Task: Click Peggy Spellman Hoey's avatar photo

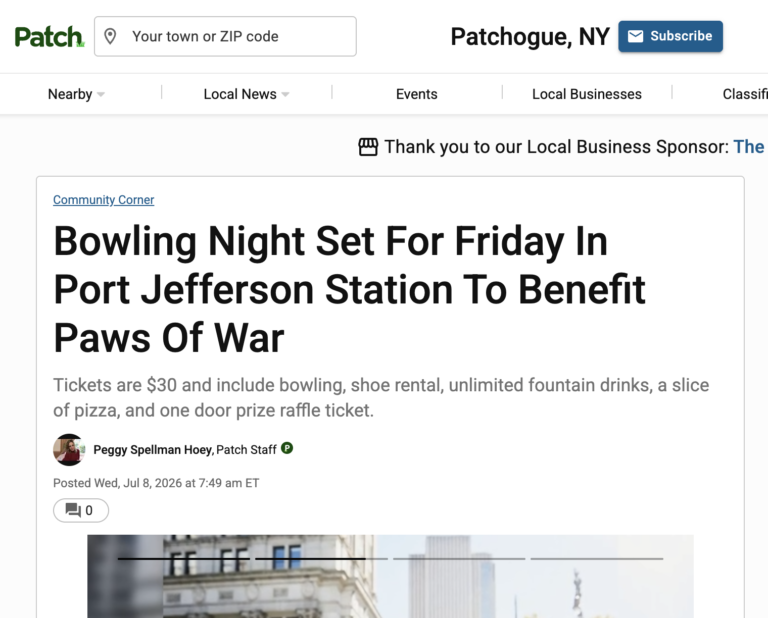Action: pos(69,450)
